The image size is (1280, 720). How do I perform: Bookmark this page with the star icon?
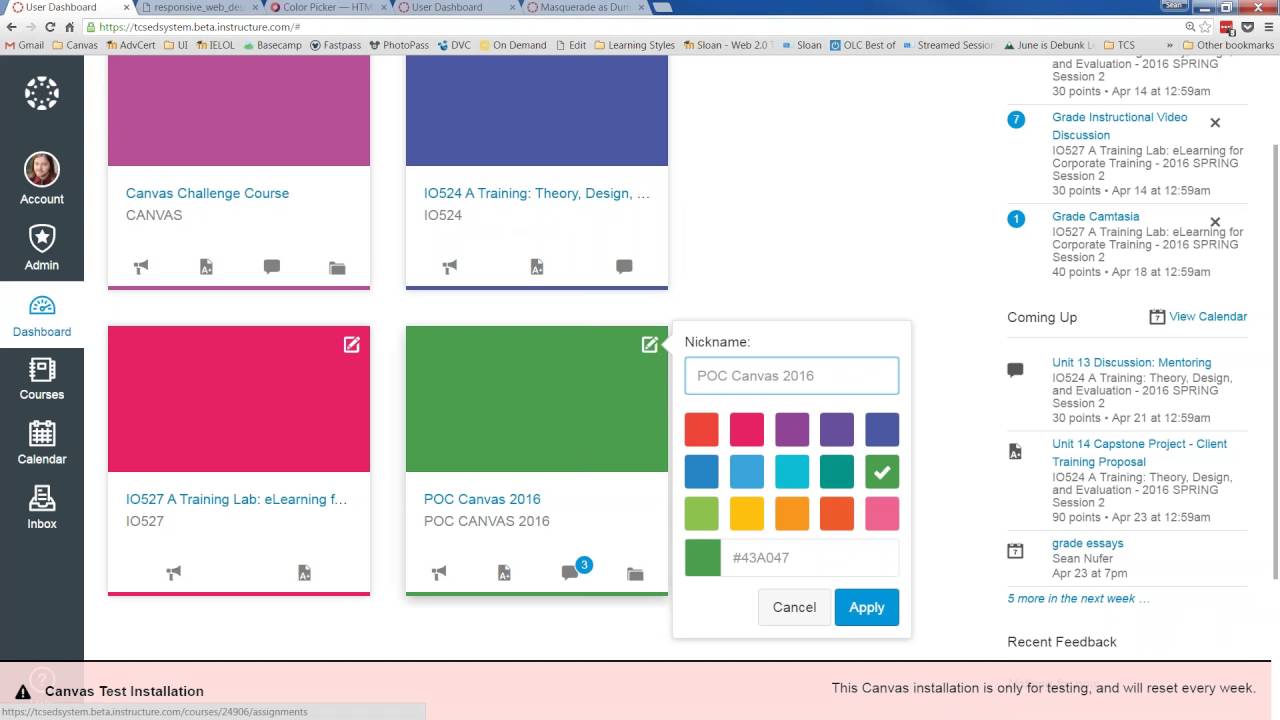click(x=1207, y=27)
